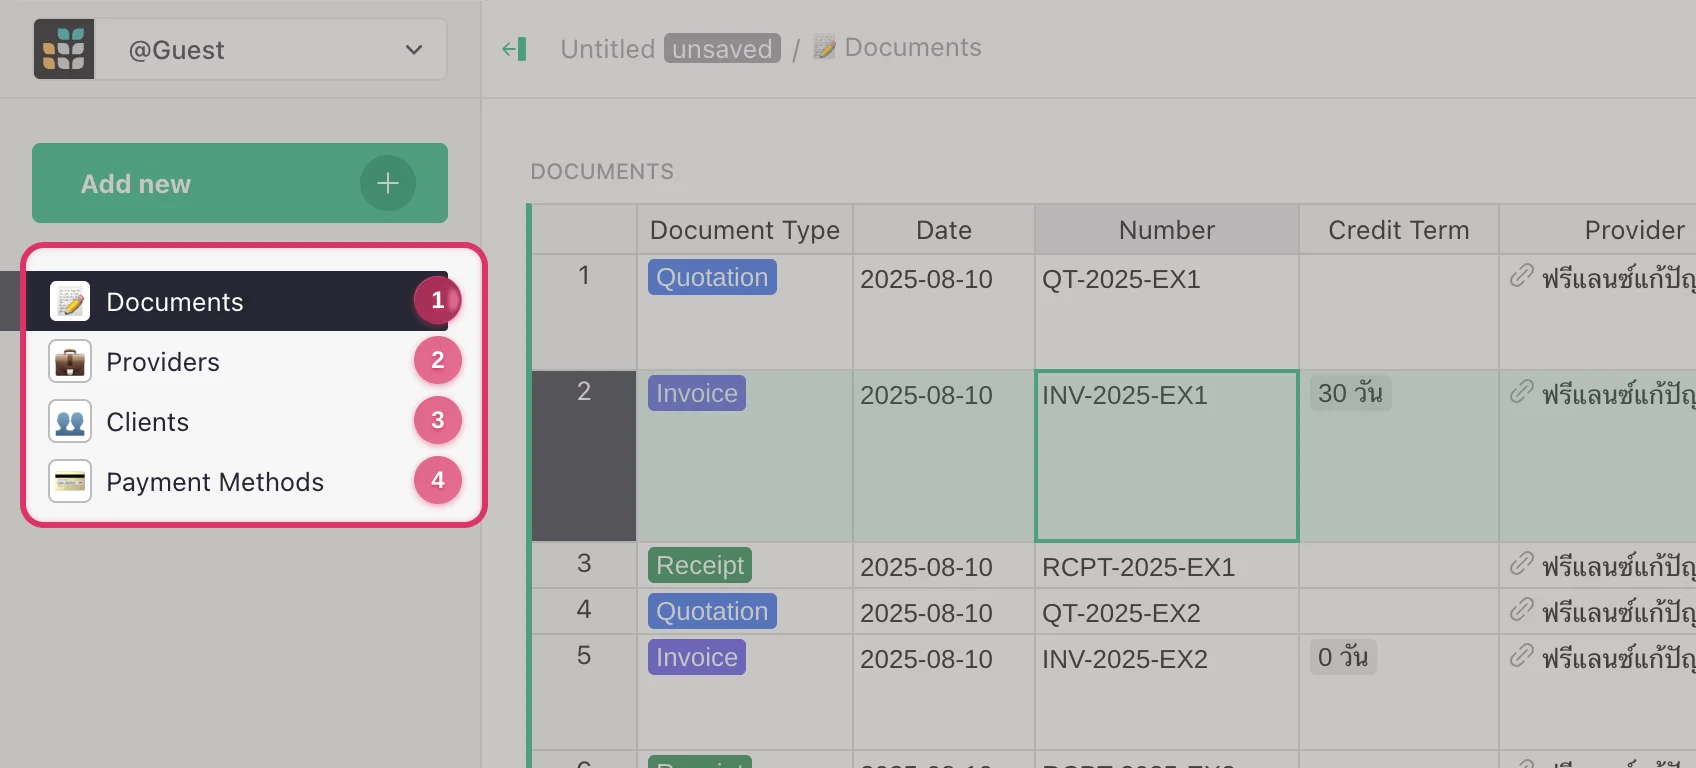
Task: Open provider link icon in row 1
Action: pos(1521,276)
